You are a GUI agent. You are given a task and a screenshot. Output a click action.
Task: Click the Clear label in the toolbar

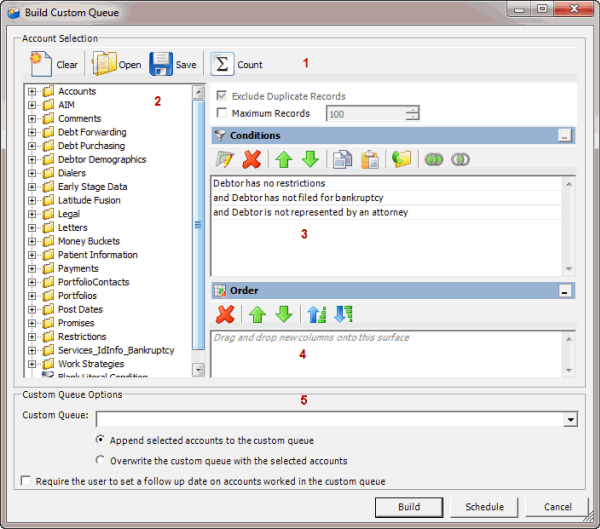(67, 65)
